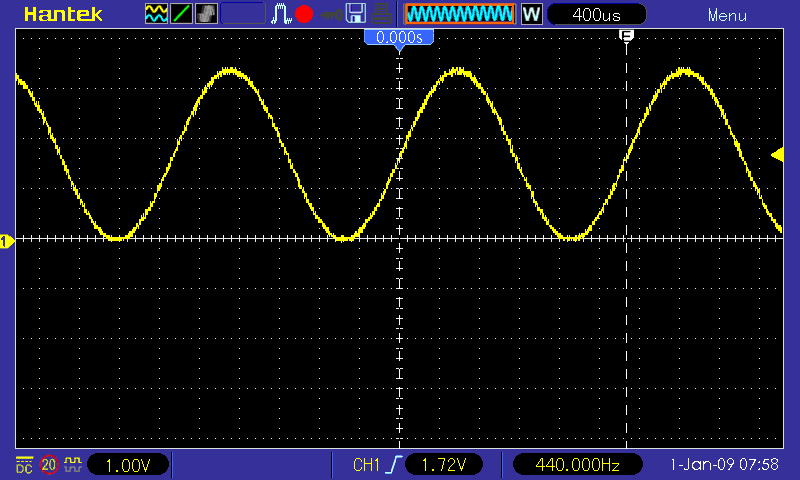800x480 pixels.
Task: Click the gray persistence waveform icon
Action: tap(206, 14)
